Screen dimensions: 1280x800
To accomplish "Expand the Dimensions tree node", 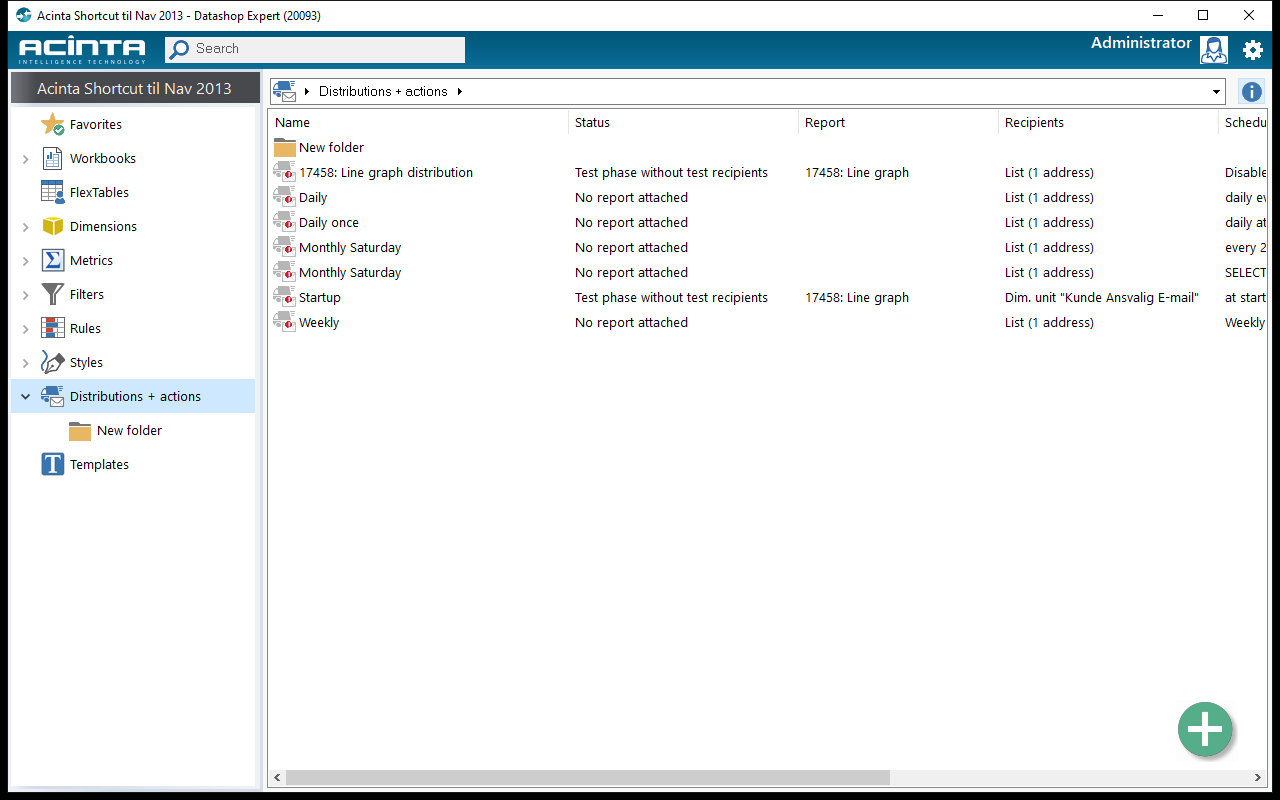I will [x=26, y=227].
